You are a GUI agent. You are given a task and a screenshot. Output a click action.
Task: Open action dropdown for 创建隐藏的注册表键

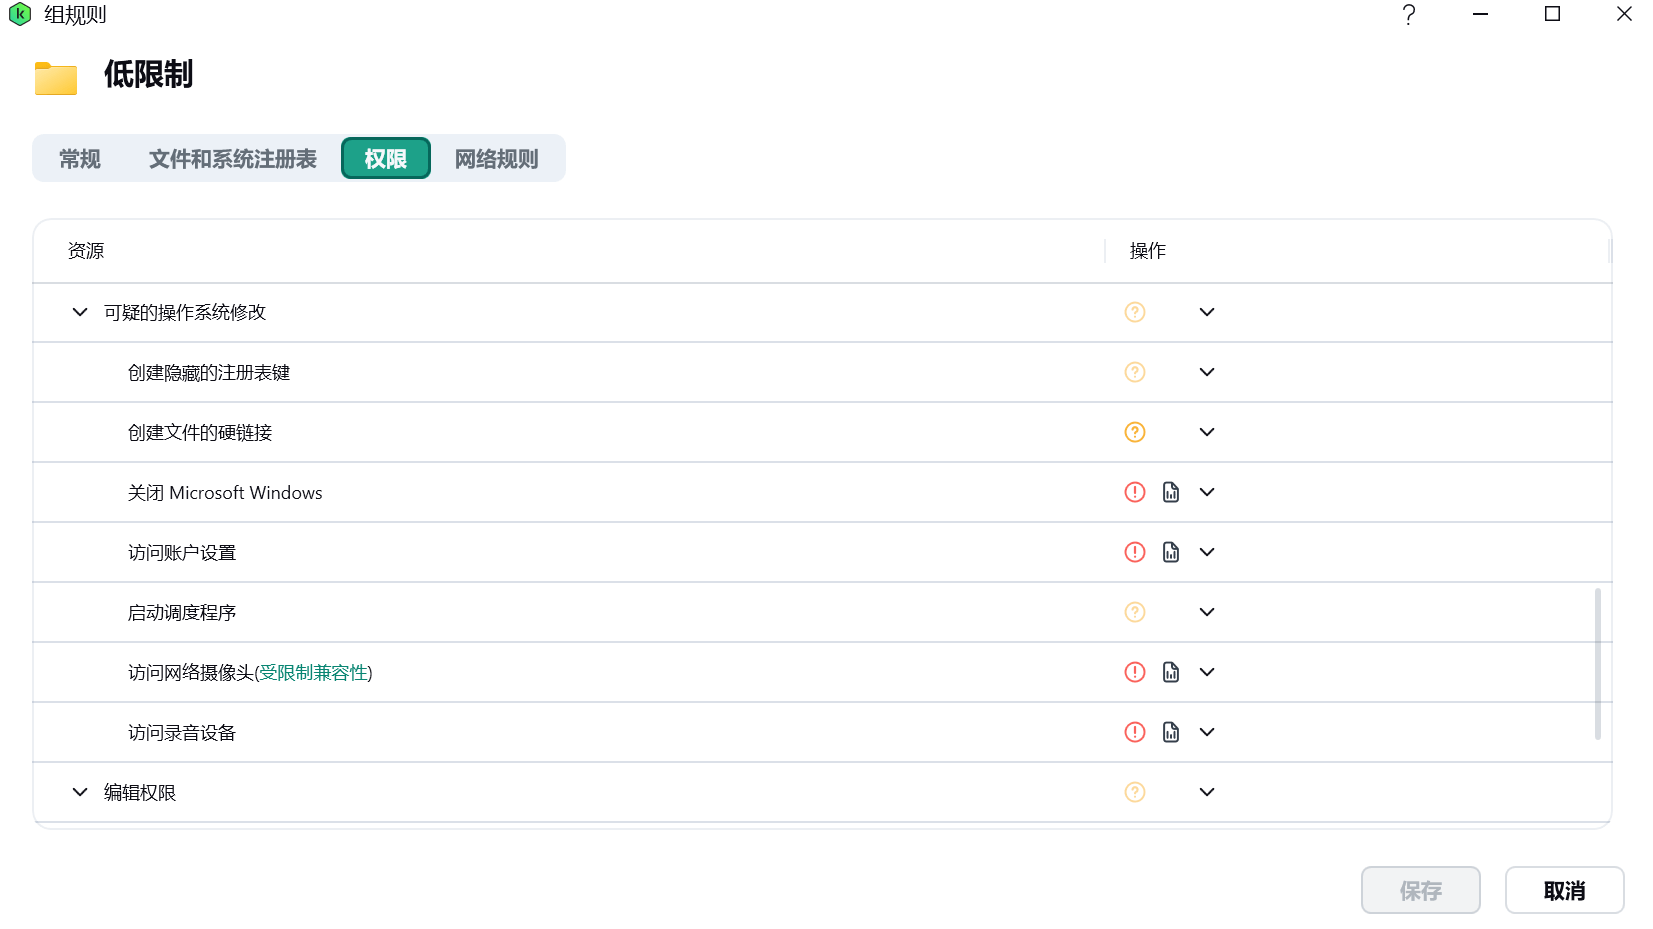[x=1207, y=372]
